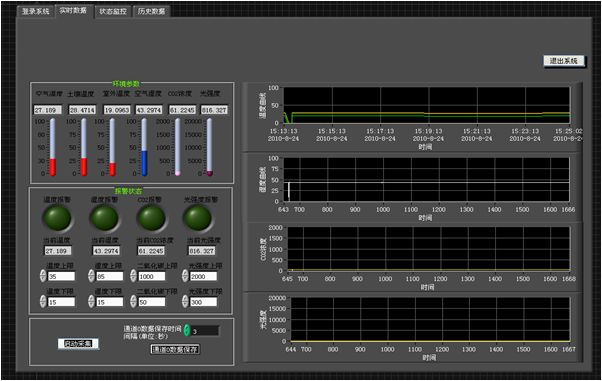Image resolution: width=602 pixels, height=381 pixels.
Task: Click the 湿度曲线 chart plot area
Action: [x=427, y=180]
